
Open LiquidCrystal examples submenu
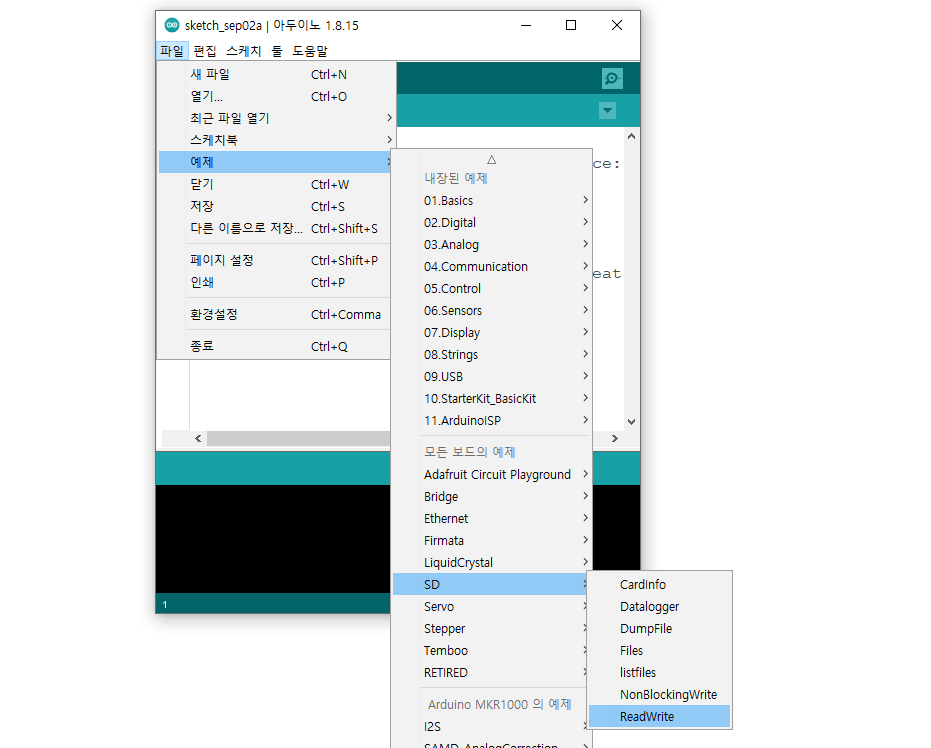pos(492,562)
